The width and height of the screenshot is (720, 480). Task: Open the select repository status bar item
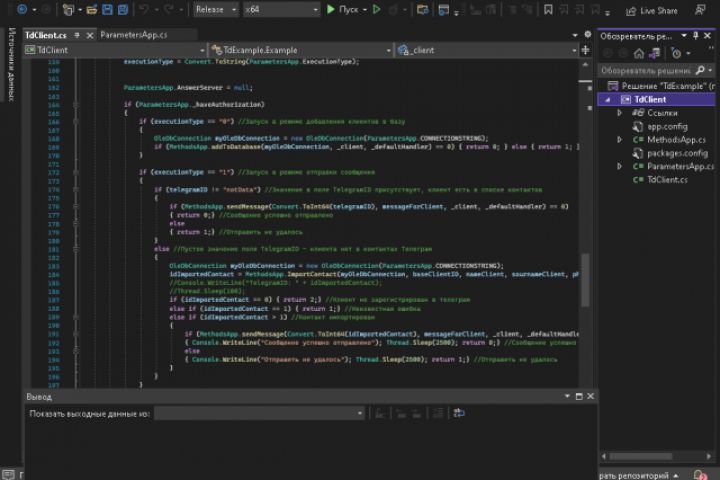pyautogui.click(x=639, y=475)
